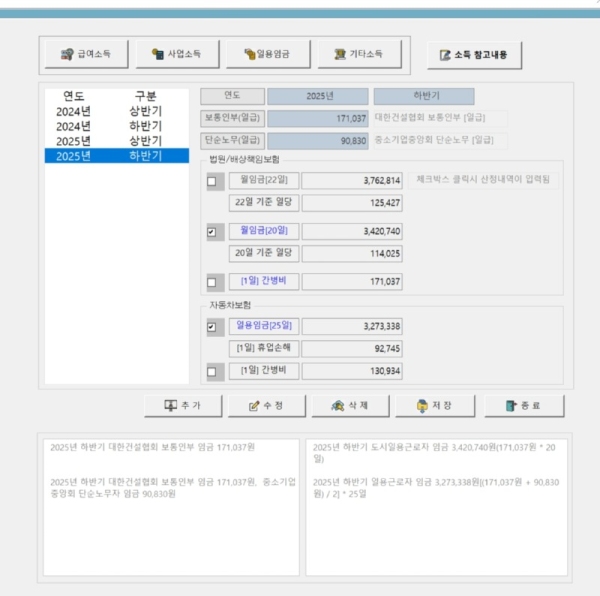Image resolution: width=600 pixels, height=596 pixels.
Task: Click the 수정 button's pencil icon
Action: pyautogui.click(x=254, y=406)
